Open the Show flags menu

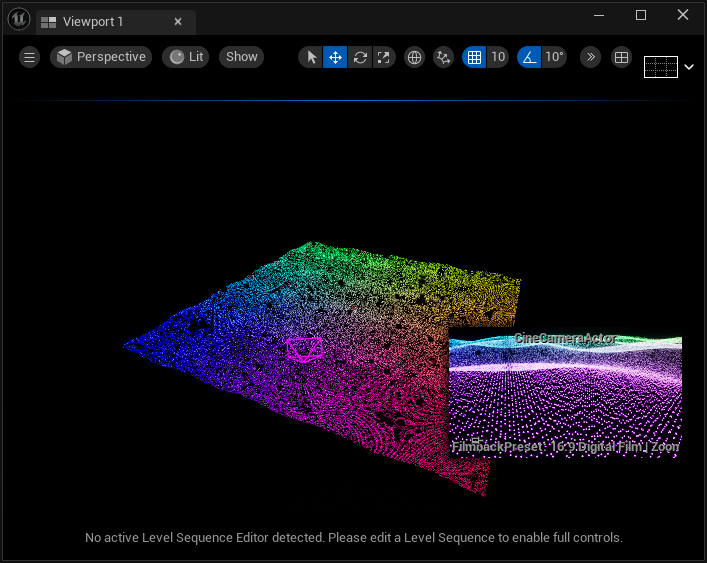coord(242,57)
